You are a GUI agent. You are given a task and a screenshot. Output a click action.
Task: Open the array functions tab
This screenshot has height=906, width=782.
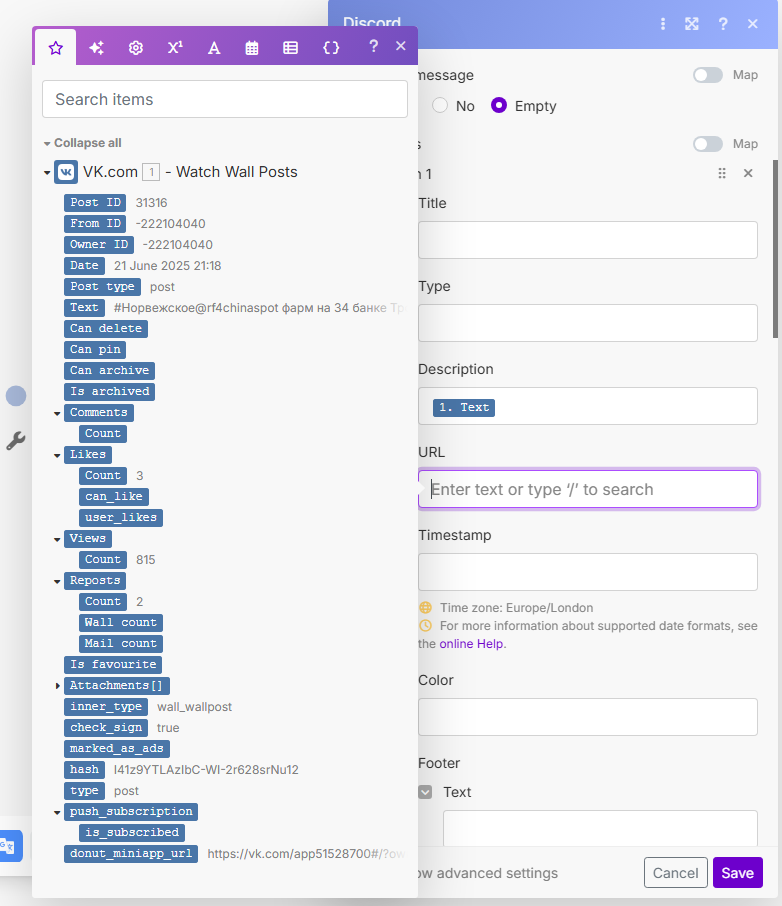290,47
